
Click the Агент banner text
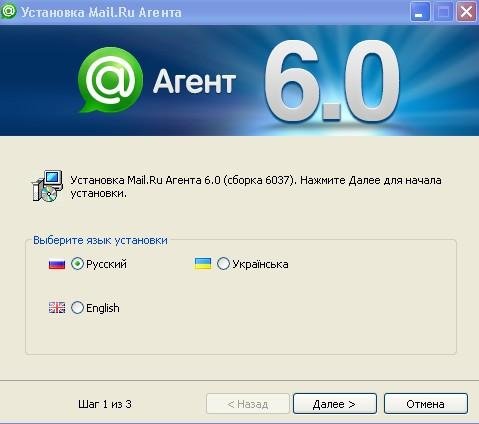[195, 81]
